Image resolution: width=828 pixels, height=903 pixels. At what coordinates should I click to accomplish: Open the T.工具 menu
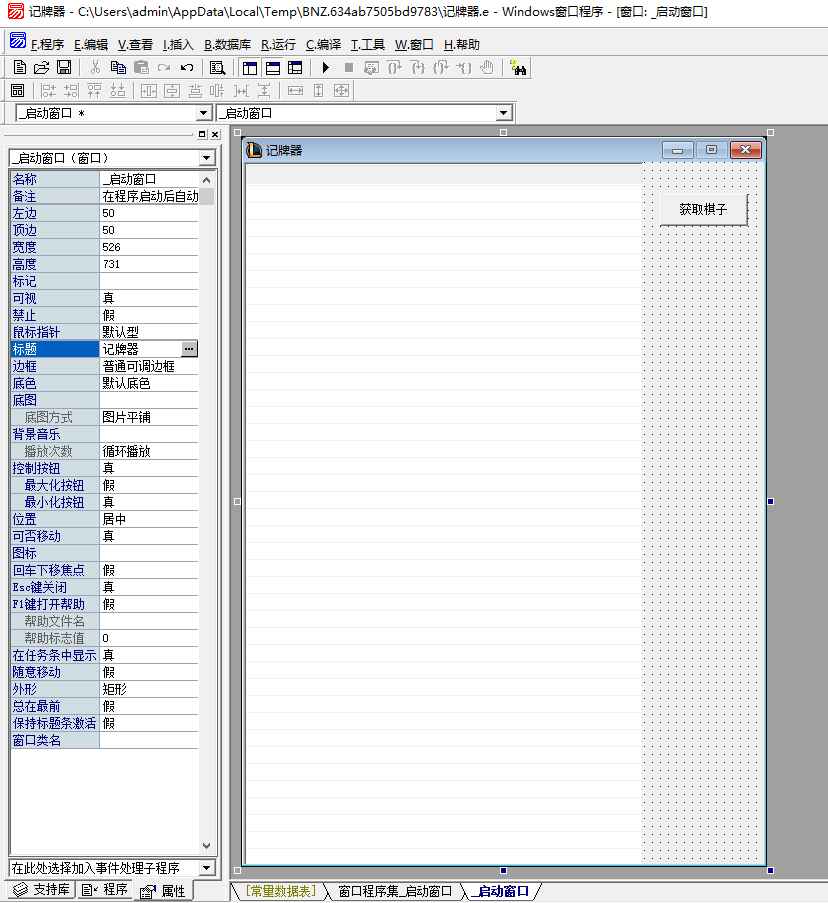[x=367, y=44]
